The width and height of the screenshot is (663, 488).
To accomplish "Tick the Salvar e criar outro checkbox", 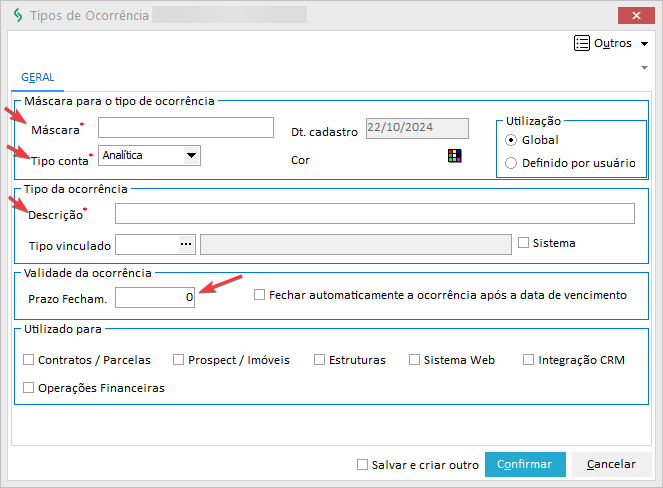I will point(363,465).
